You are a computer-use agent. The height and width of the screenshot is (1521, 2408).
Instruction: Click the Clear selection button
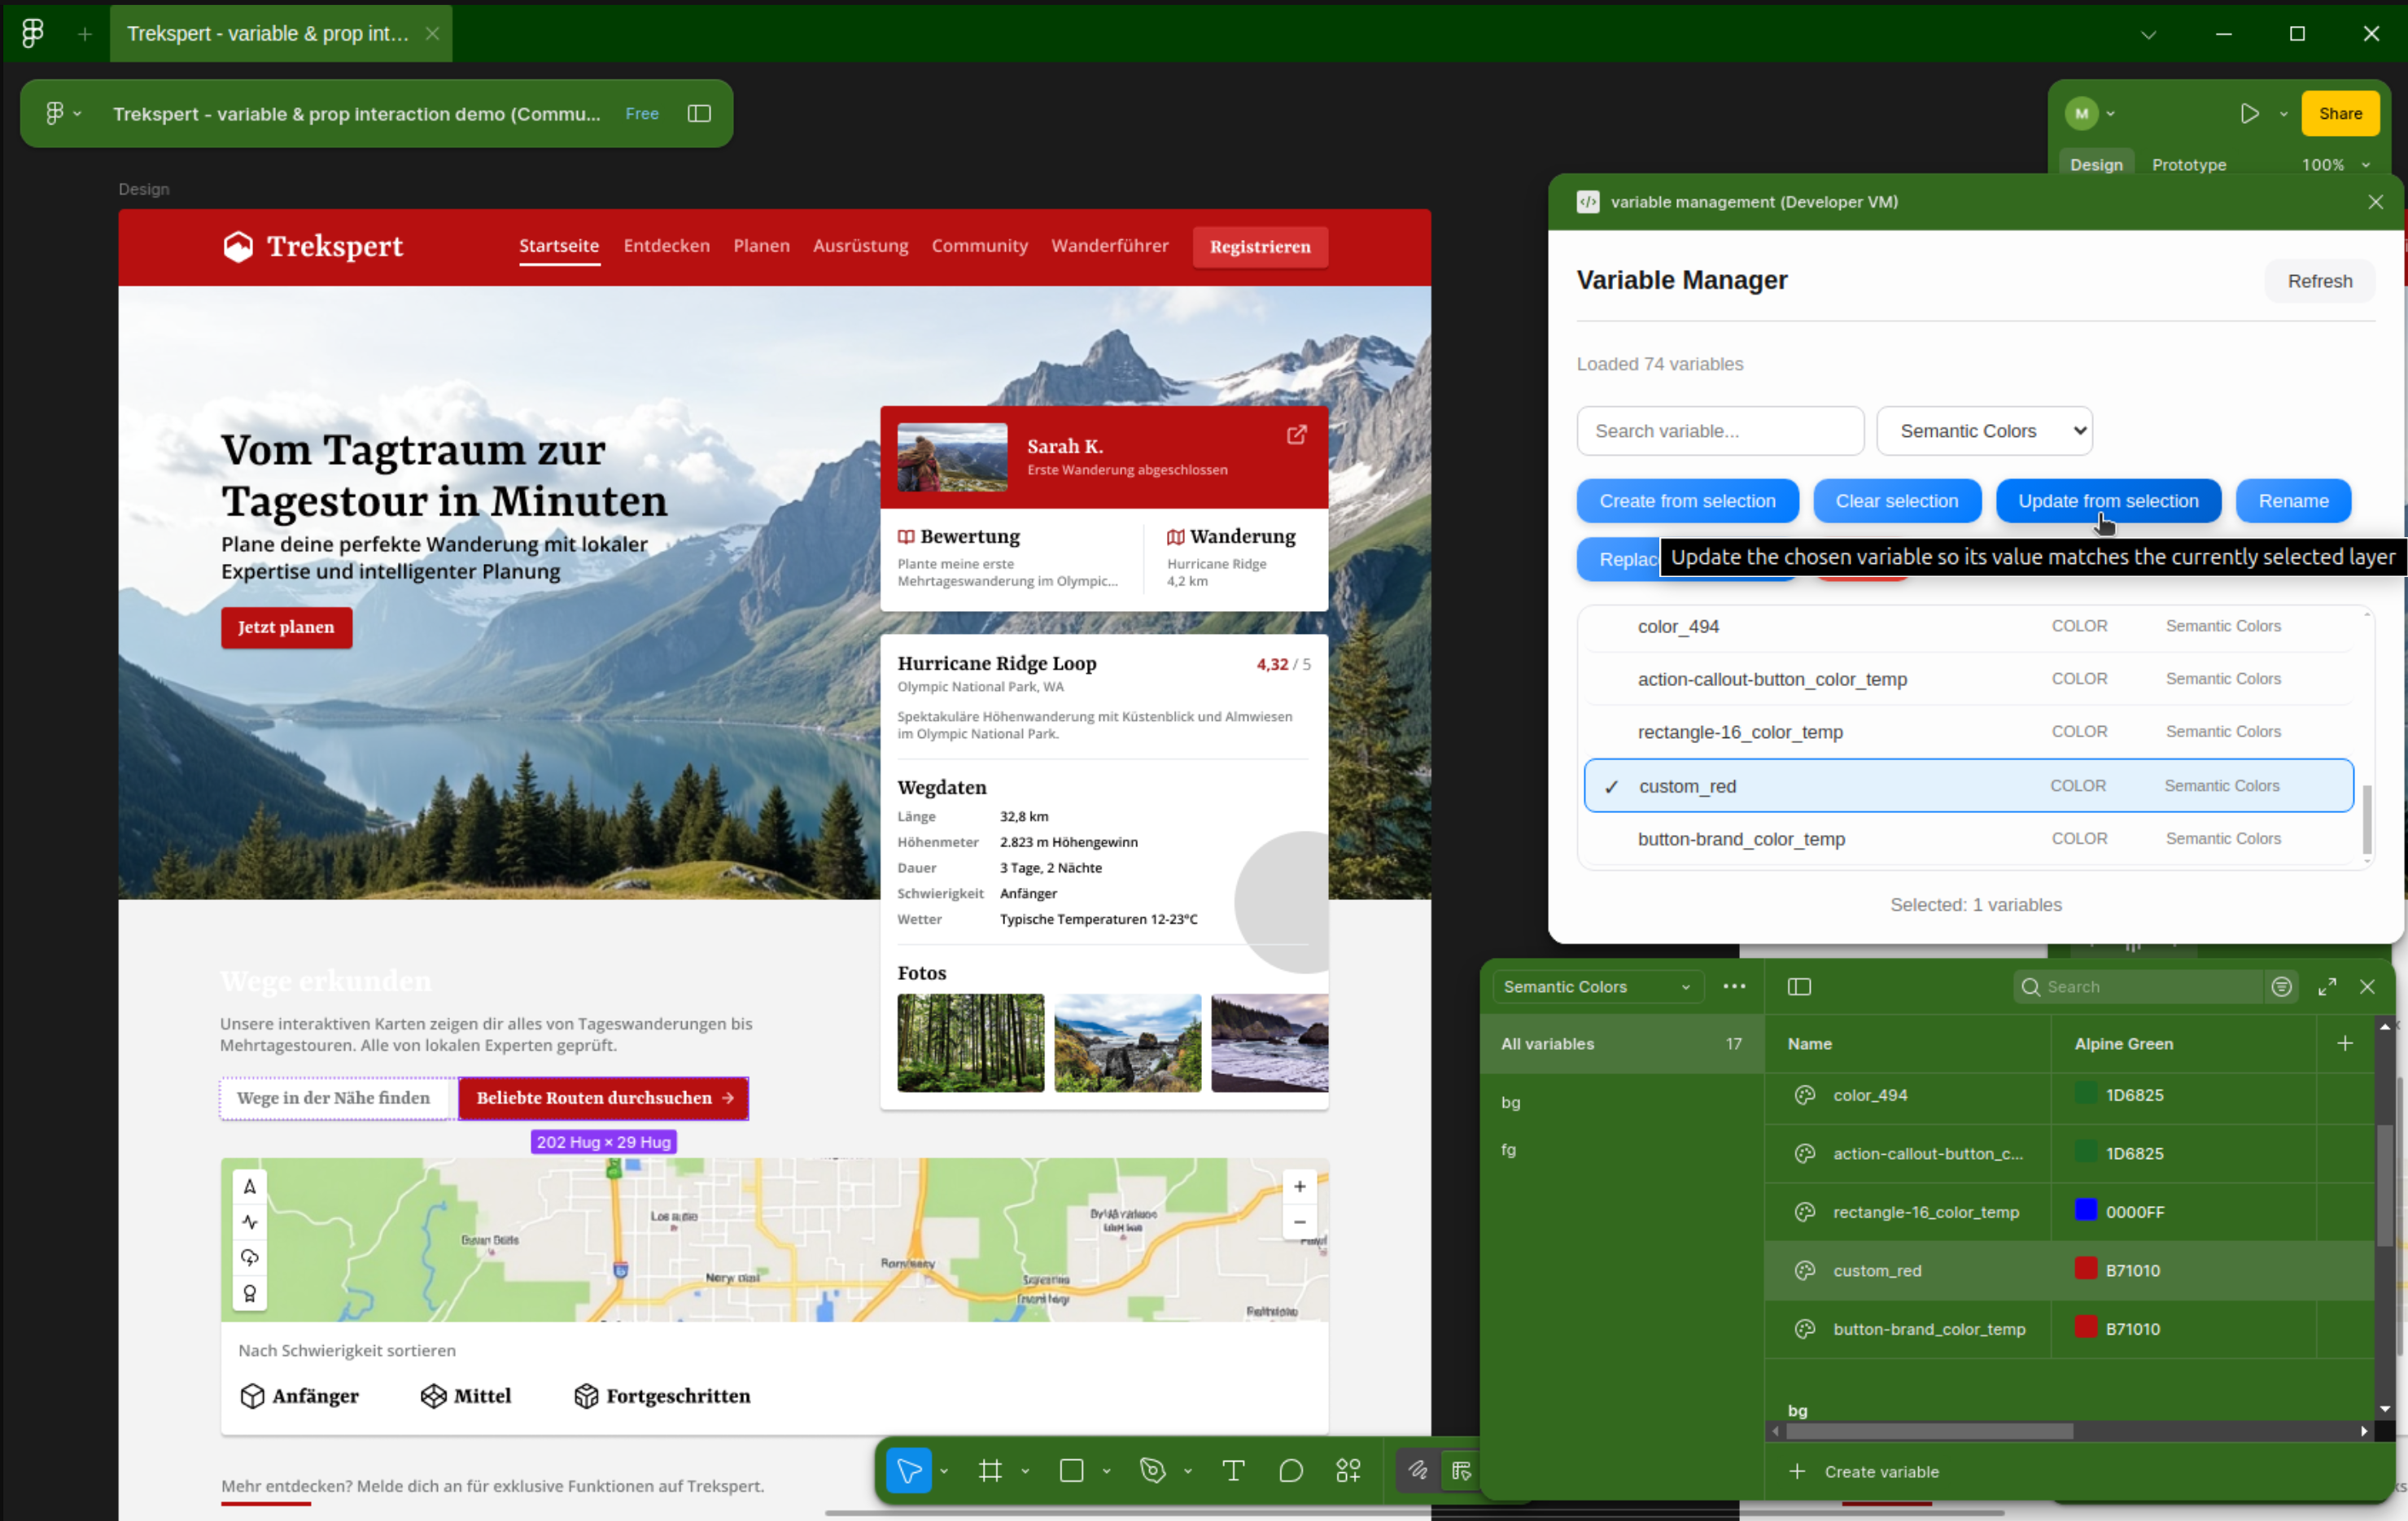[x=1896, y=501]
